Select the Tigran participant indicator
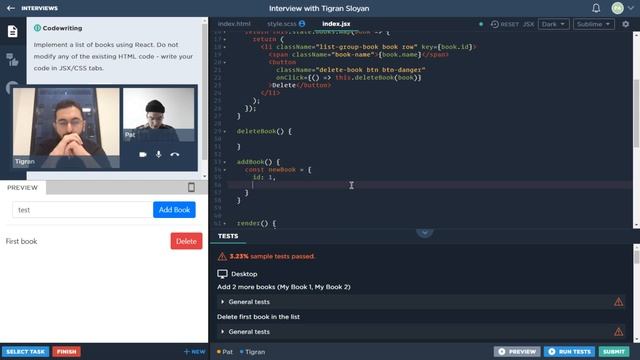640x360 pixels. pyautogui.click(x=252, y=352)
